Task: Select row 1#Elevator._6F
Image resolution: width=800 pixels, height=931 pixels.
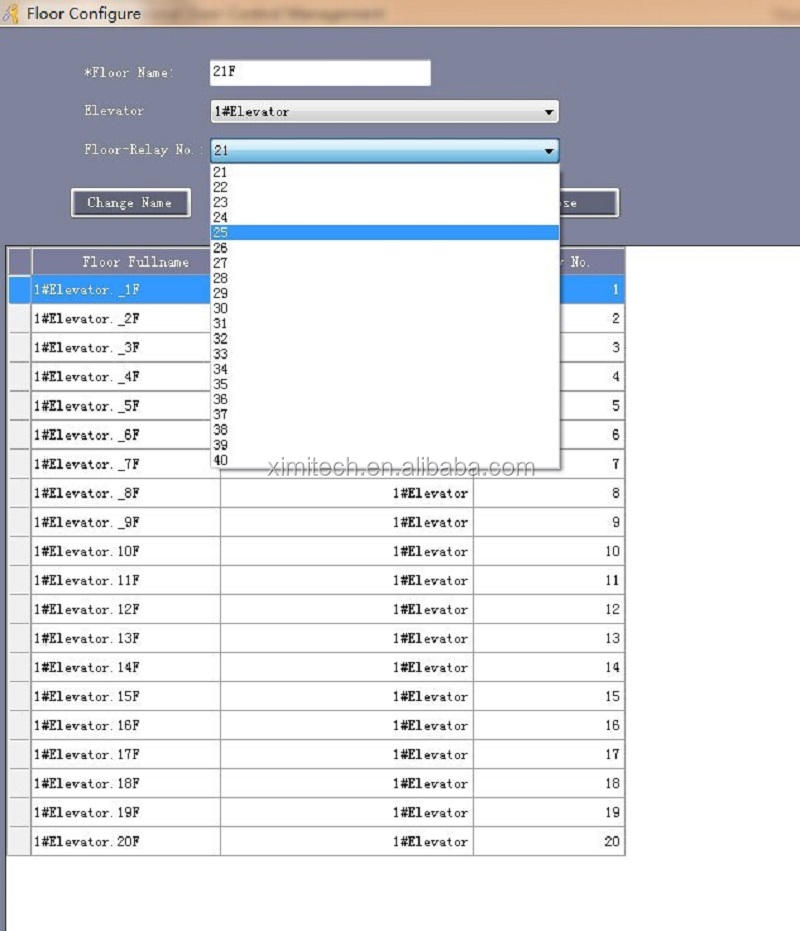Action: click(x=316, y=435)
